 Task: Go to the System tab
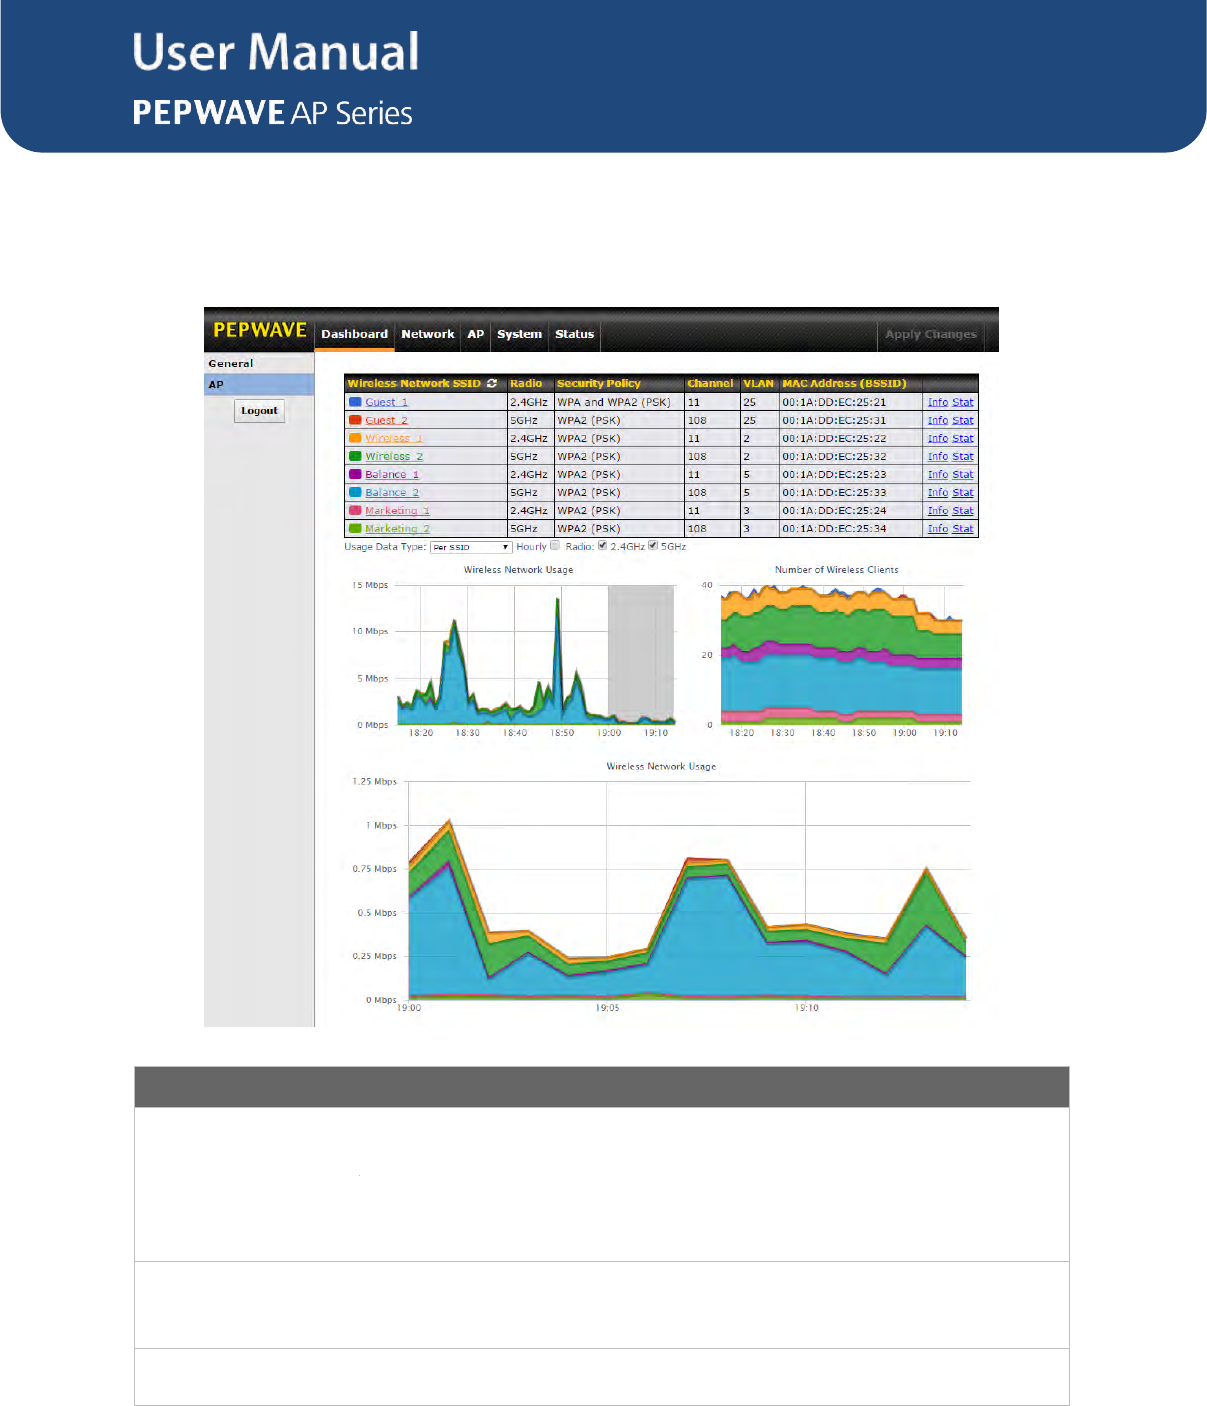(x=520, y=334)
